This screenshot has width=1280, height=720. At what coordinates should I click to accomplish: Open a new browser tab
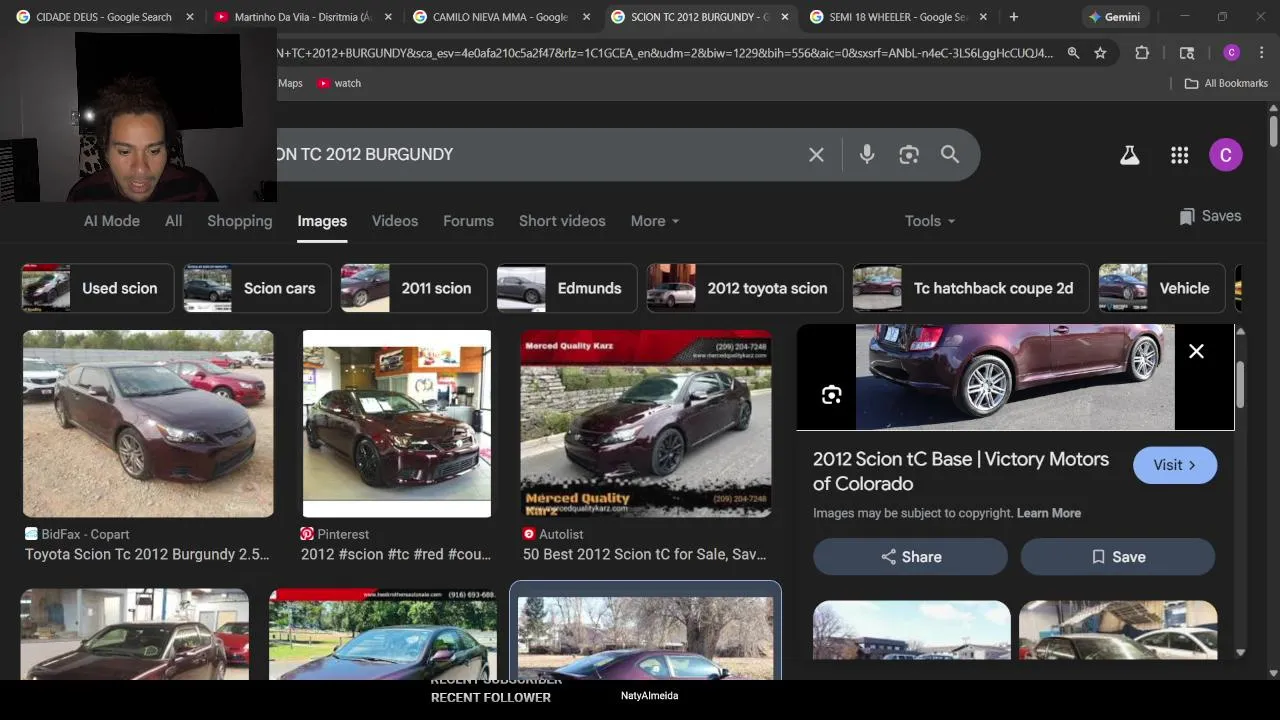coord(1013,17)
